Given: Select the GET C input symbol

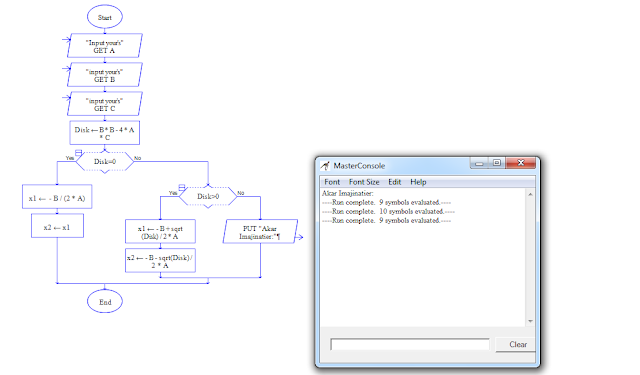Looking at the screenshot, I should 105,104.
